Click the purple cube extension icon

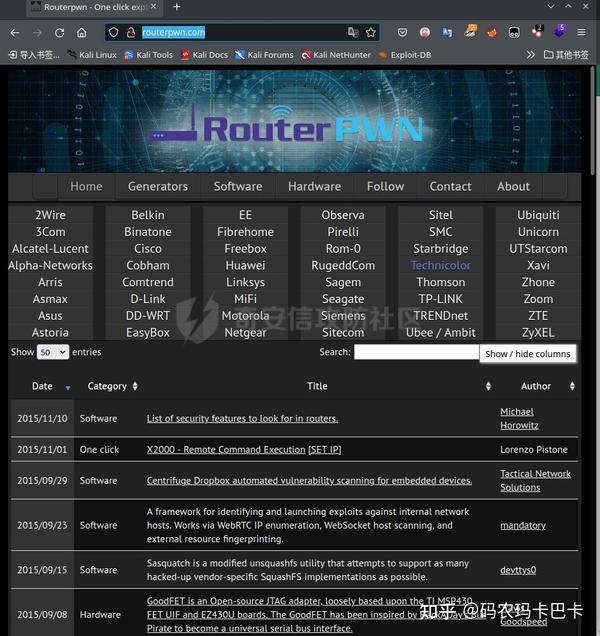[560, 31]
